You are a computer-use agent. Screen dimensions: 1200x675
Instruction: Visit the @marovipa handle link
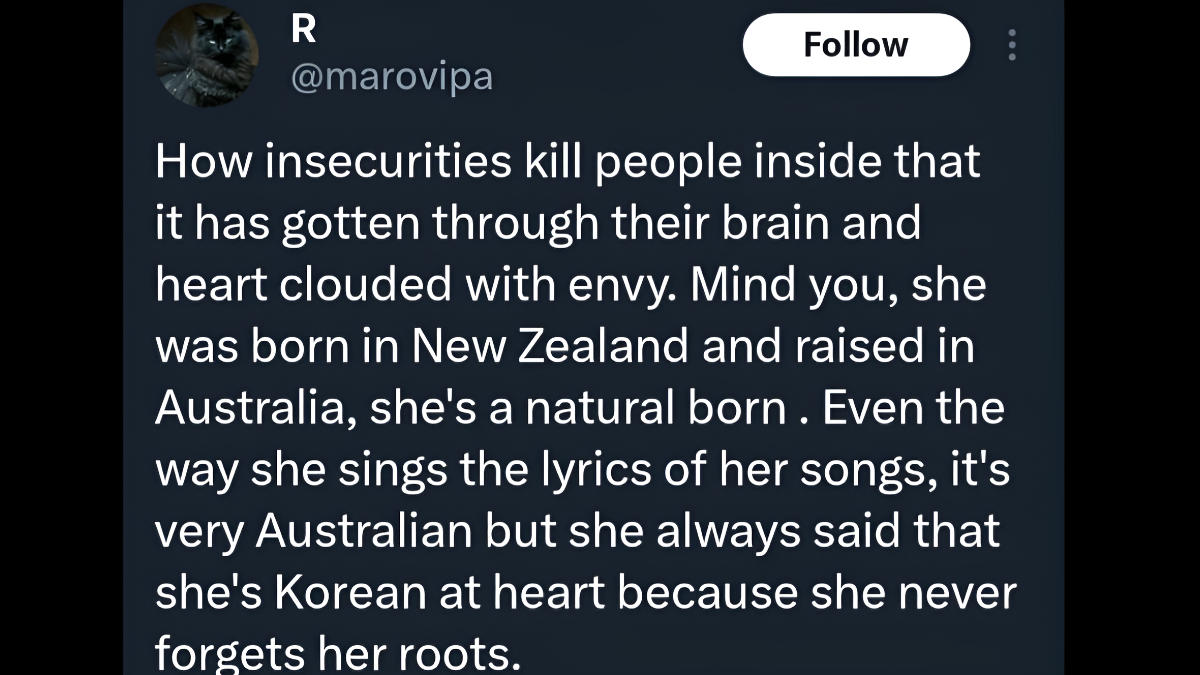(391, 77)
